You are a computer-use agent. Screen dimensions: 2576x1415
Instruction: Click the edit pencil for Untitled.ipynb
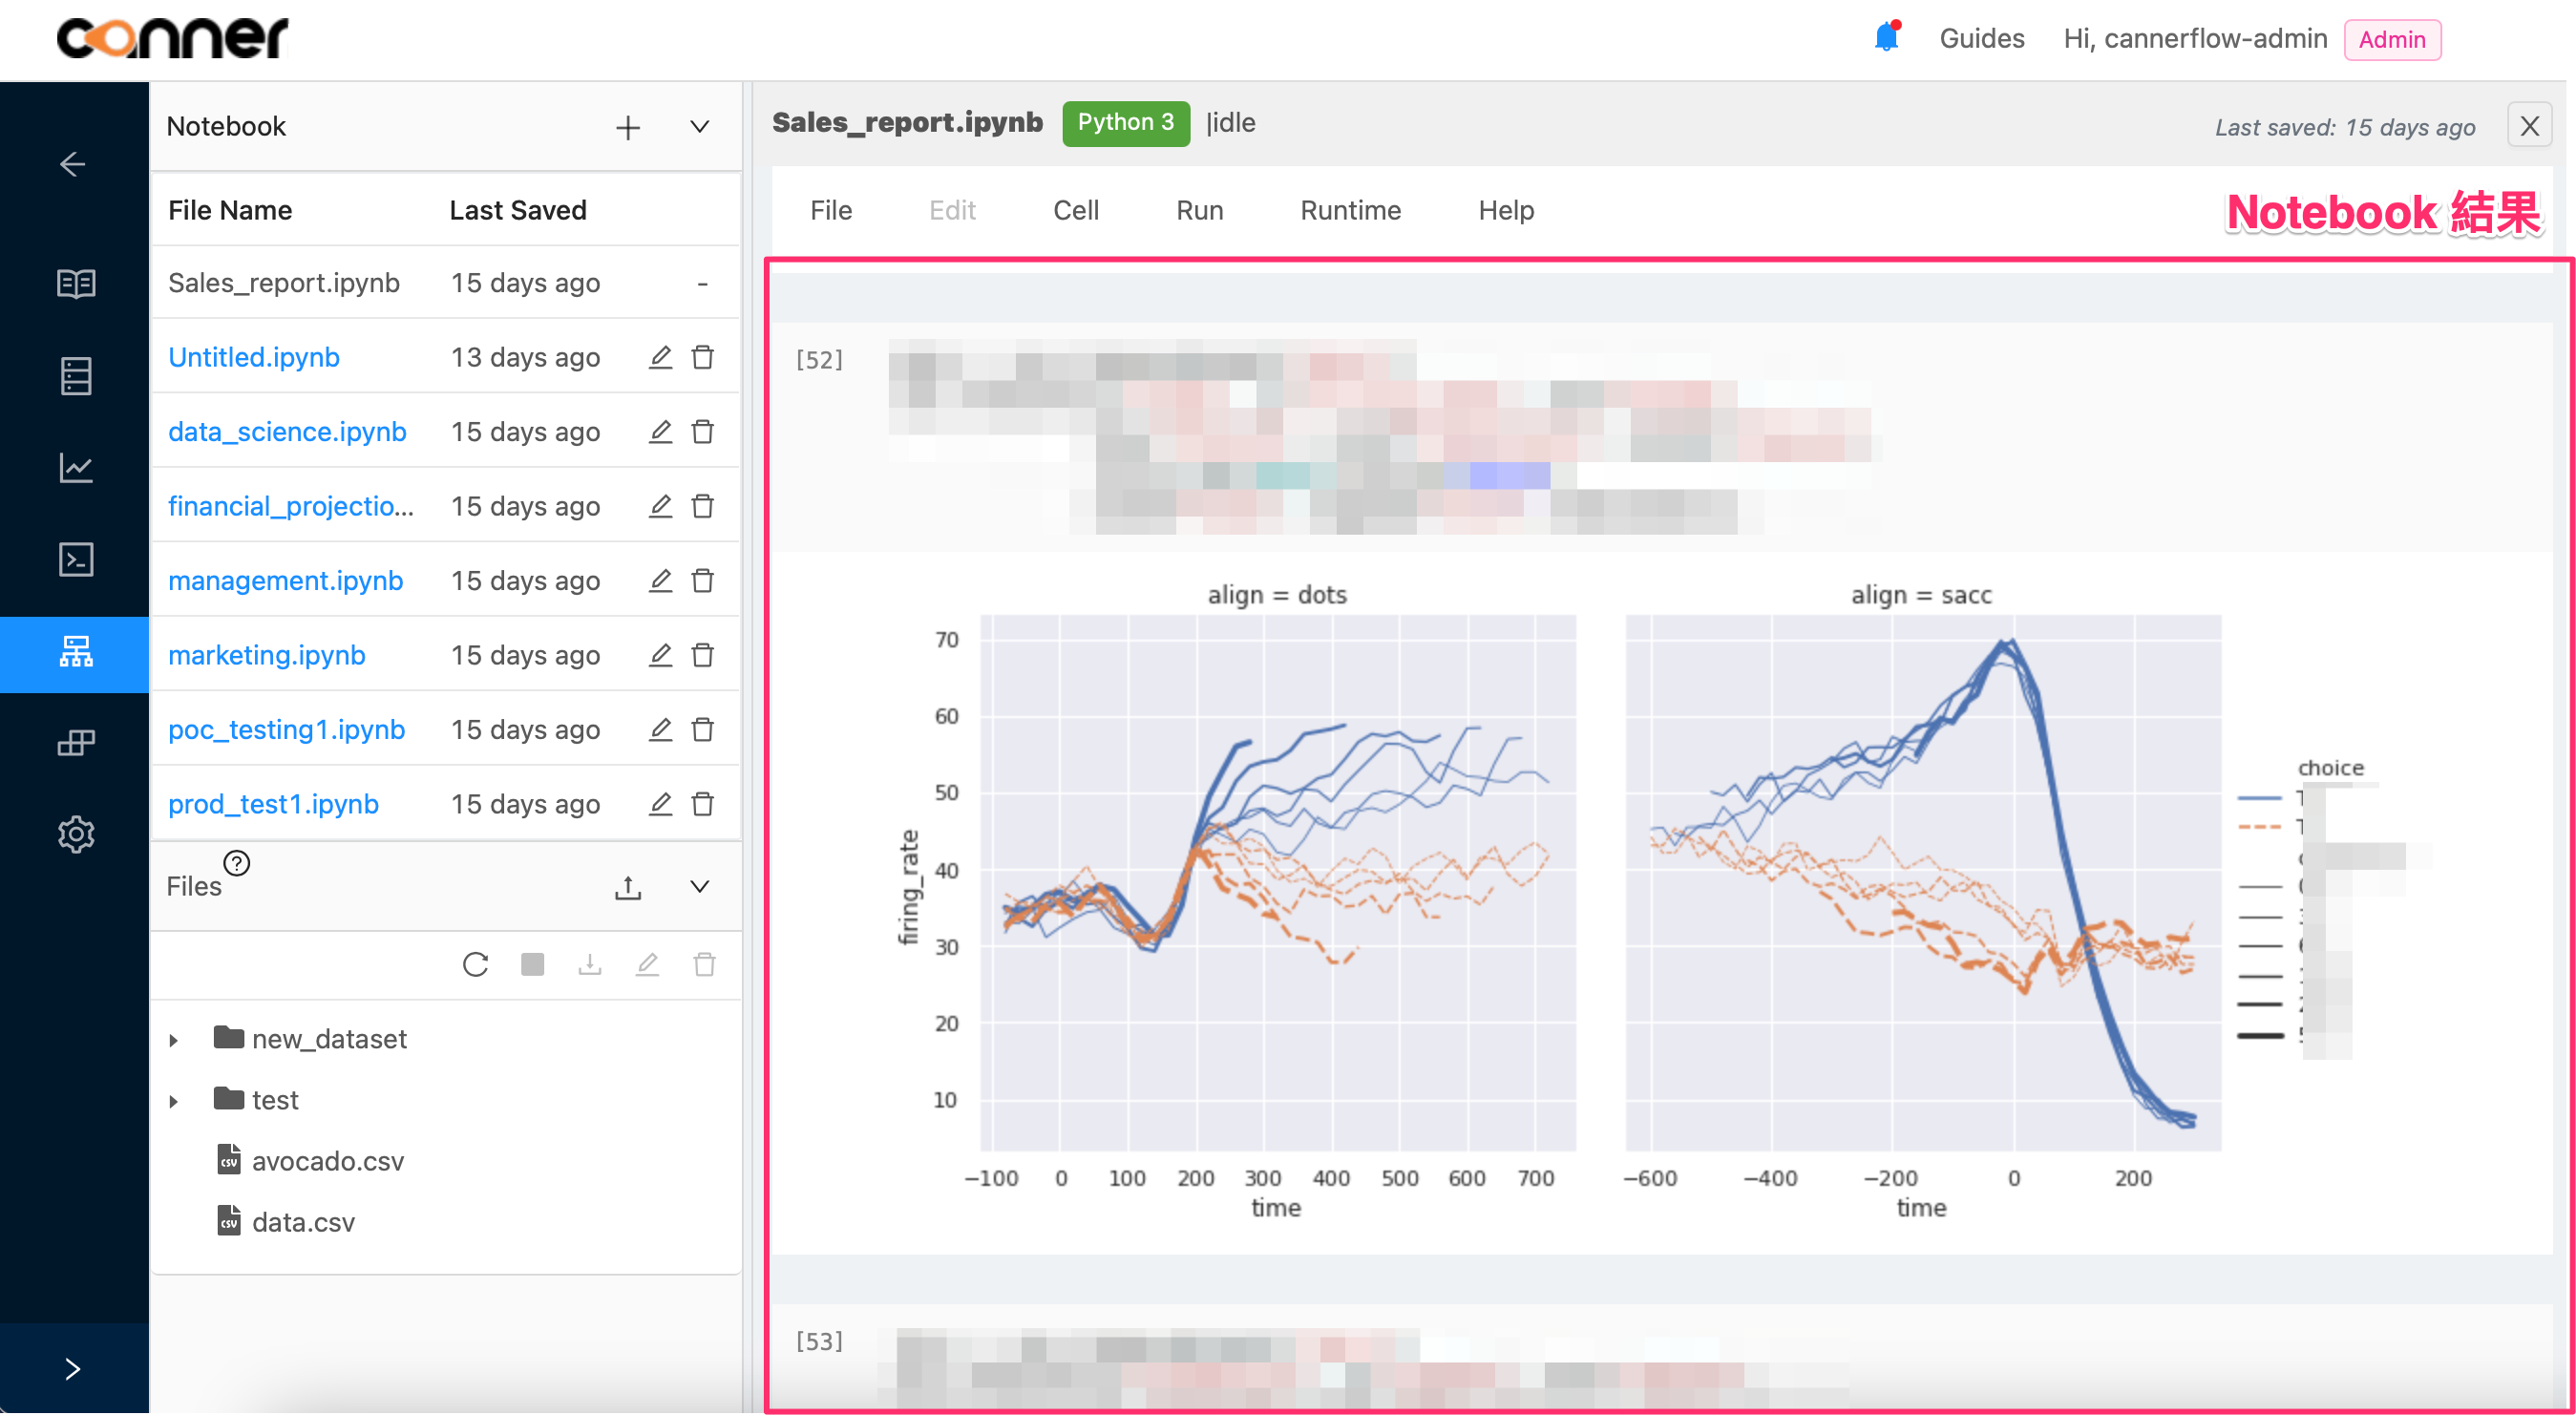click(660, 357)
